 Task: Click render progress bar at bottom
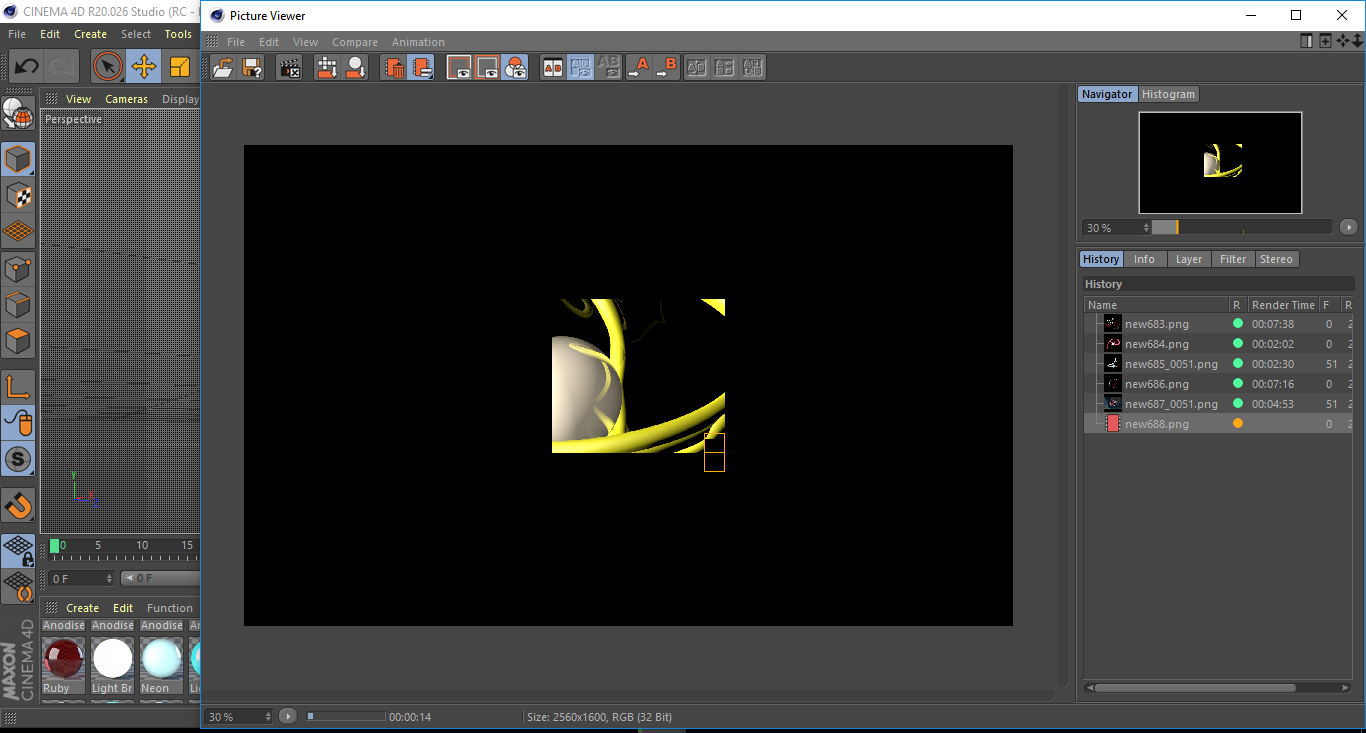(x=345, y=716)
